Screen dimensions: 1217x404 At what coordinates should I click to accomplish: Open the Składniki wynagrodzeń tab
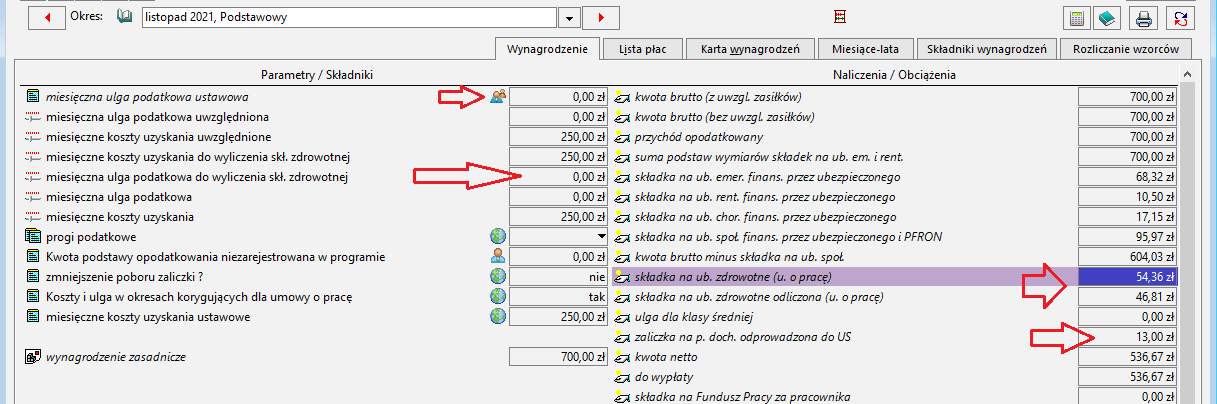pos(986,49)
